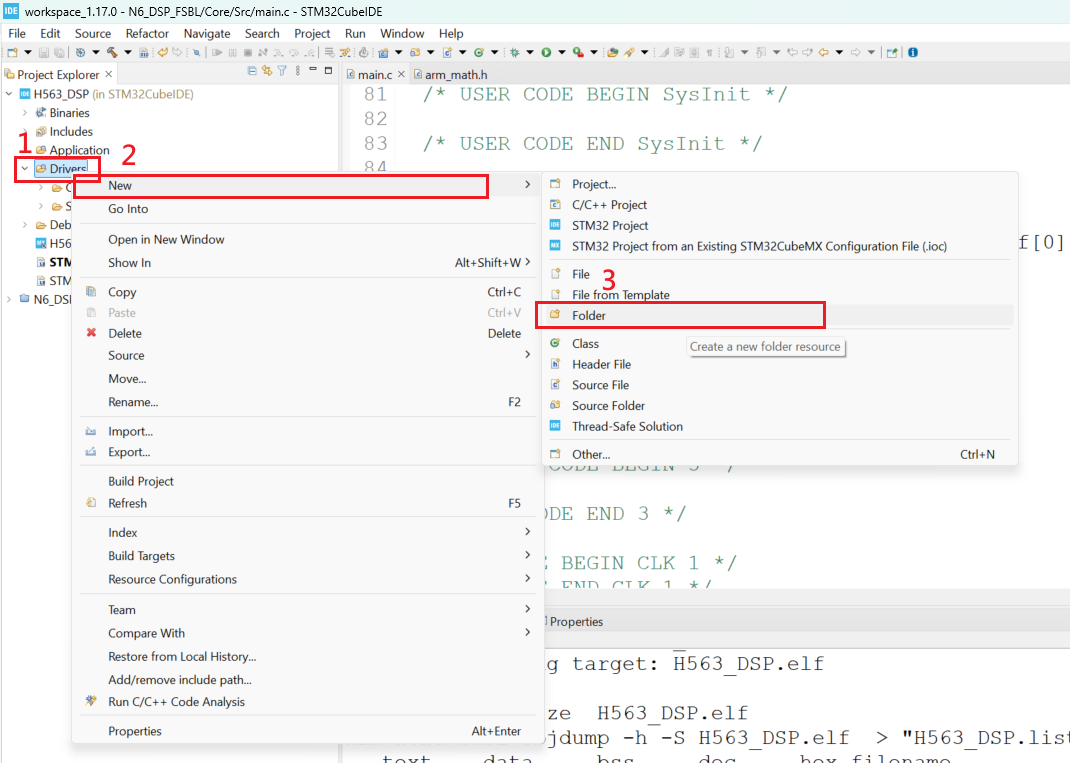Click the green bug Debug toolbar icon
Image resolution: width=1070 pixels, height=763 pixels.
pyautogui.click(x=515, y=53)
